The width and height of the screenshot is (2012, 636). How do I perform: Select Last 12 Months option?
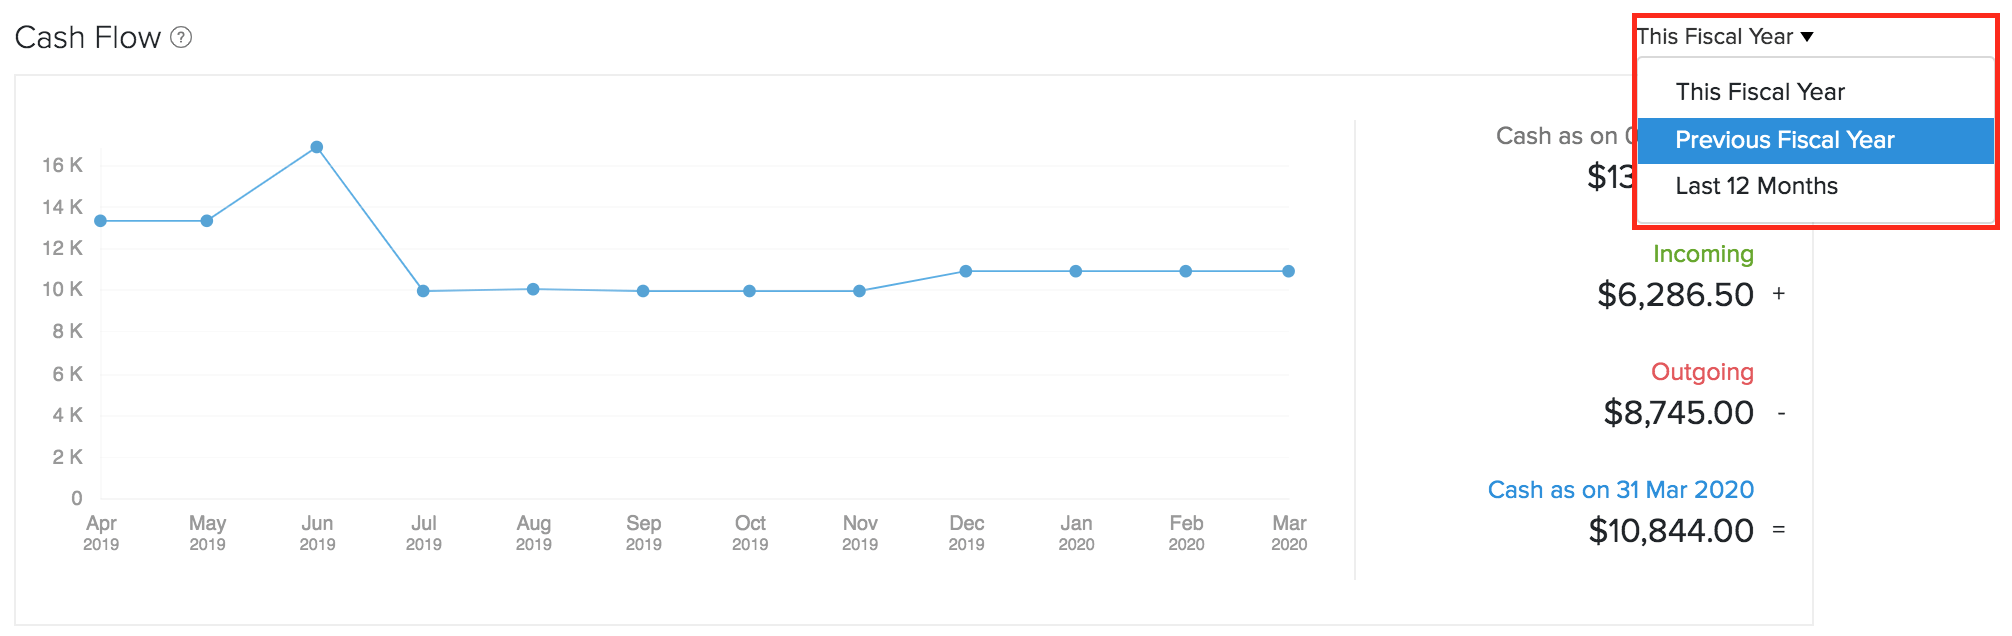tap(1756, 186)
